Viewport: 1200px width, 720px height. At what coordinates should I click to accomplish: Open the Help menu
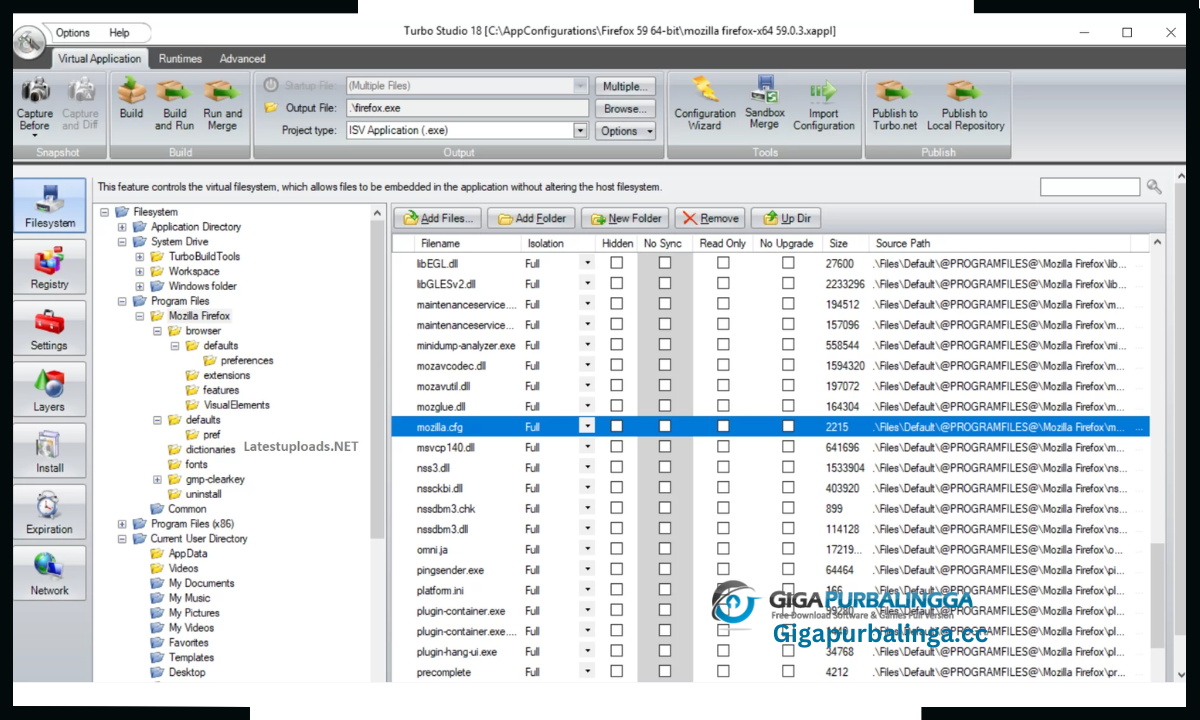[x=119, y=33]
